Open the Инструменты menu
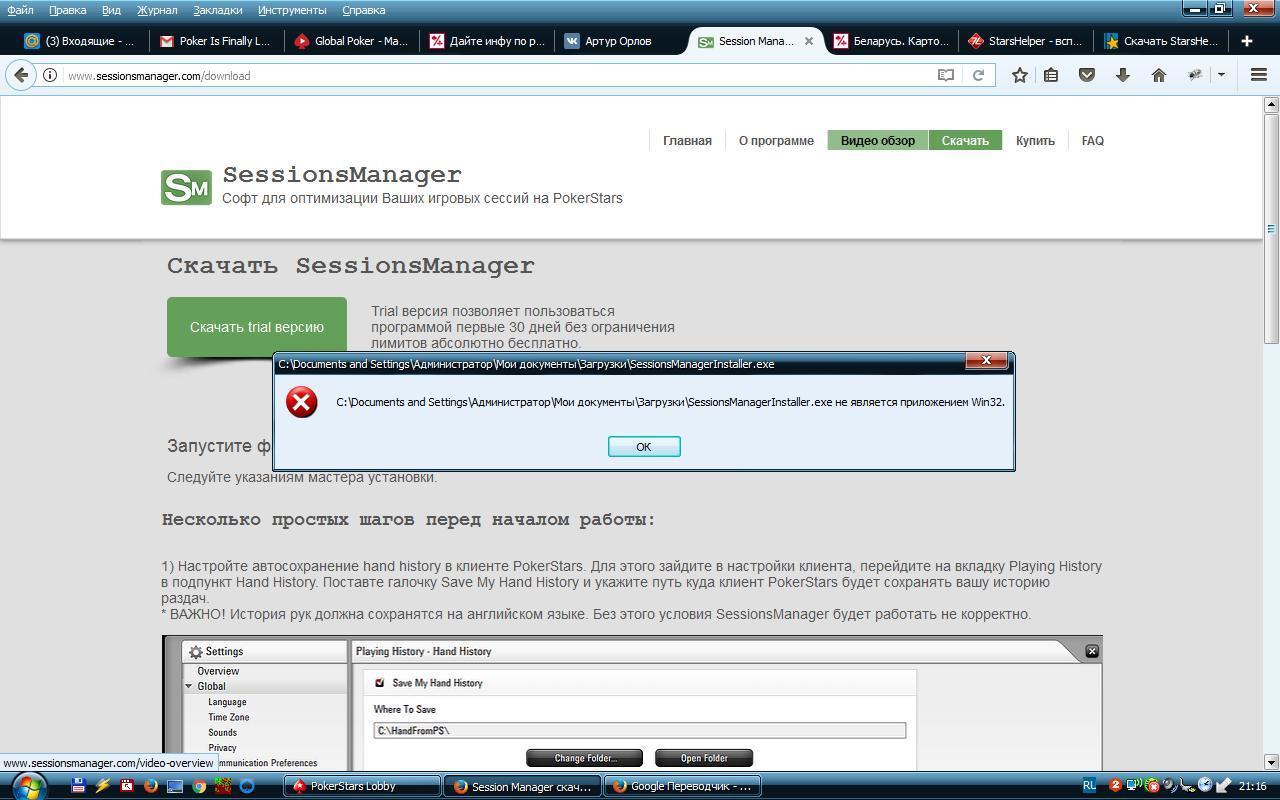Image resolution: width=1280 pixels, height=800 pixels. pyautogui.click(x=292, y=10)
